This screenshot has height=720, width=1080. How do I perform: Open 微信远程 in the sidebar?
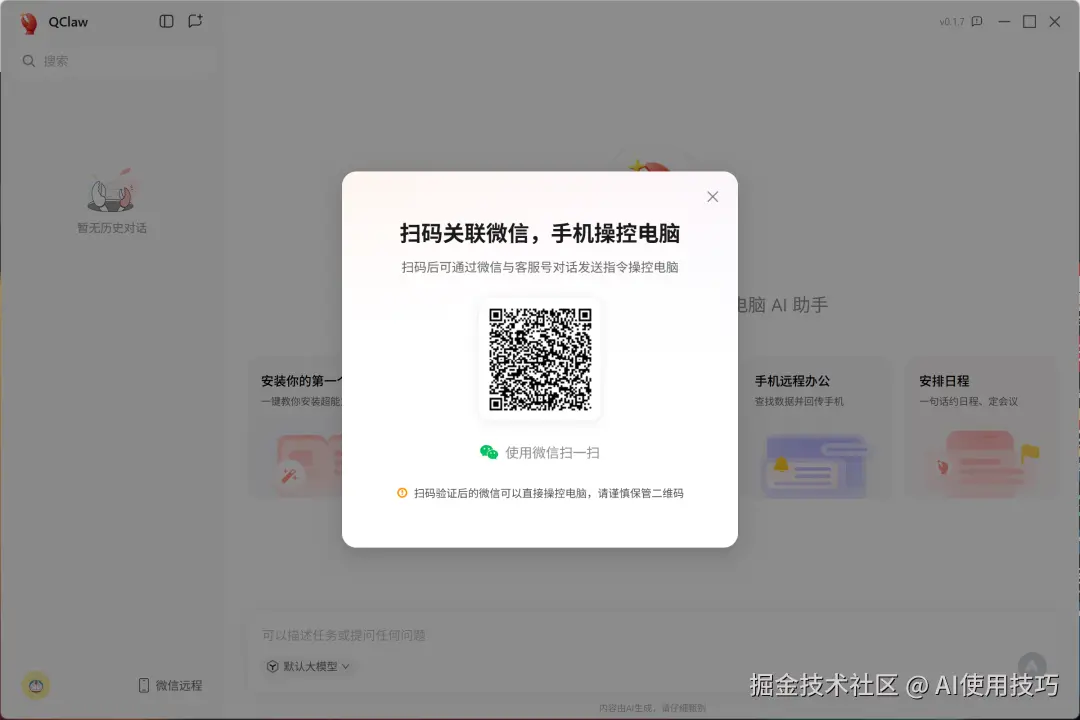coord(170,685)
